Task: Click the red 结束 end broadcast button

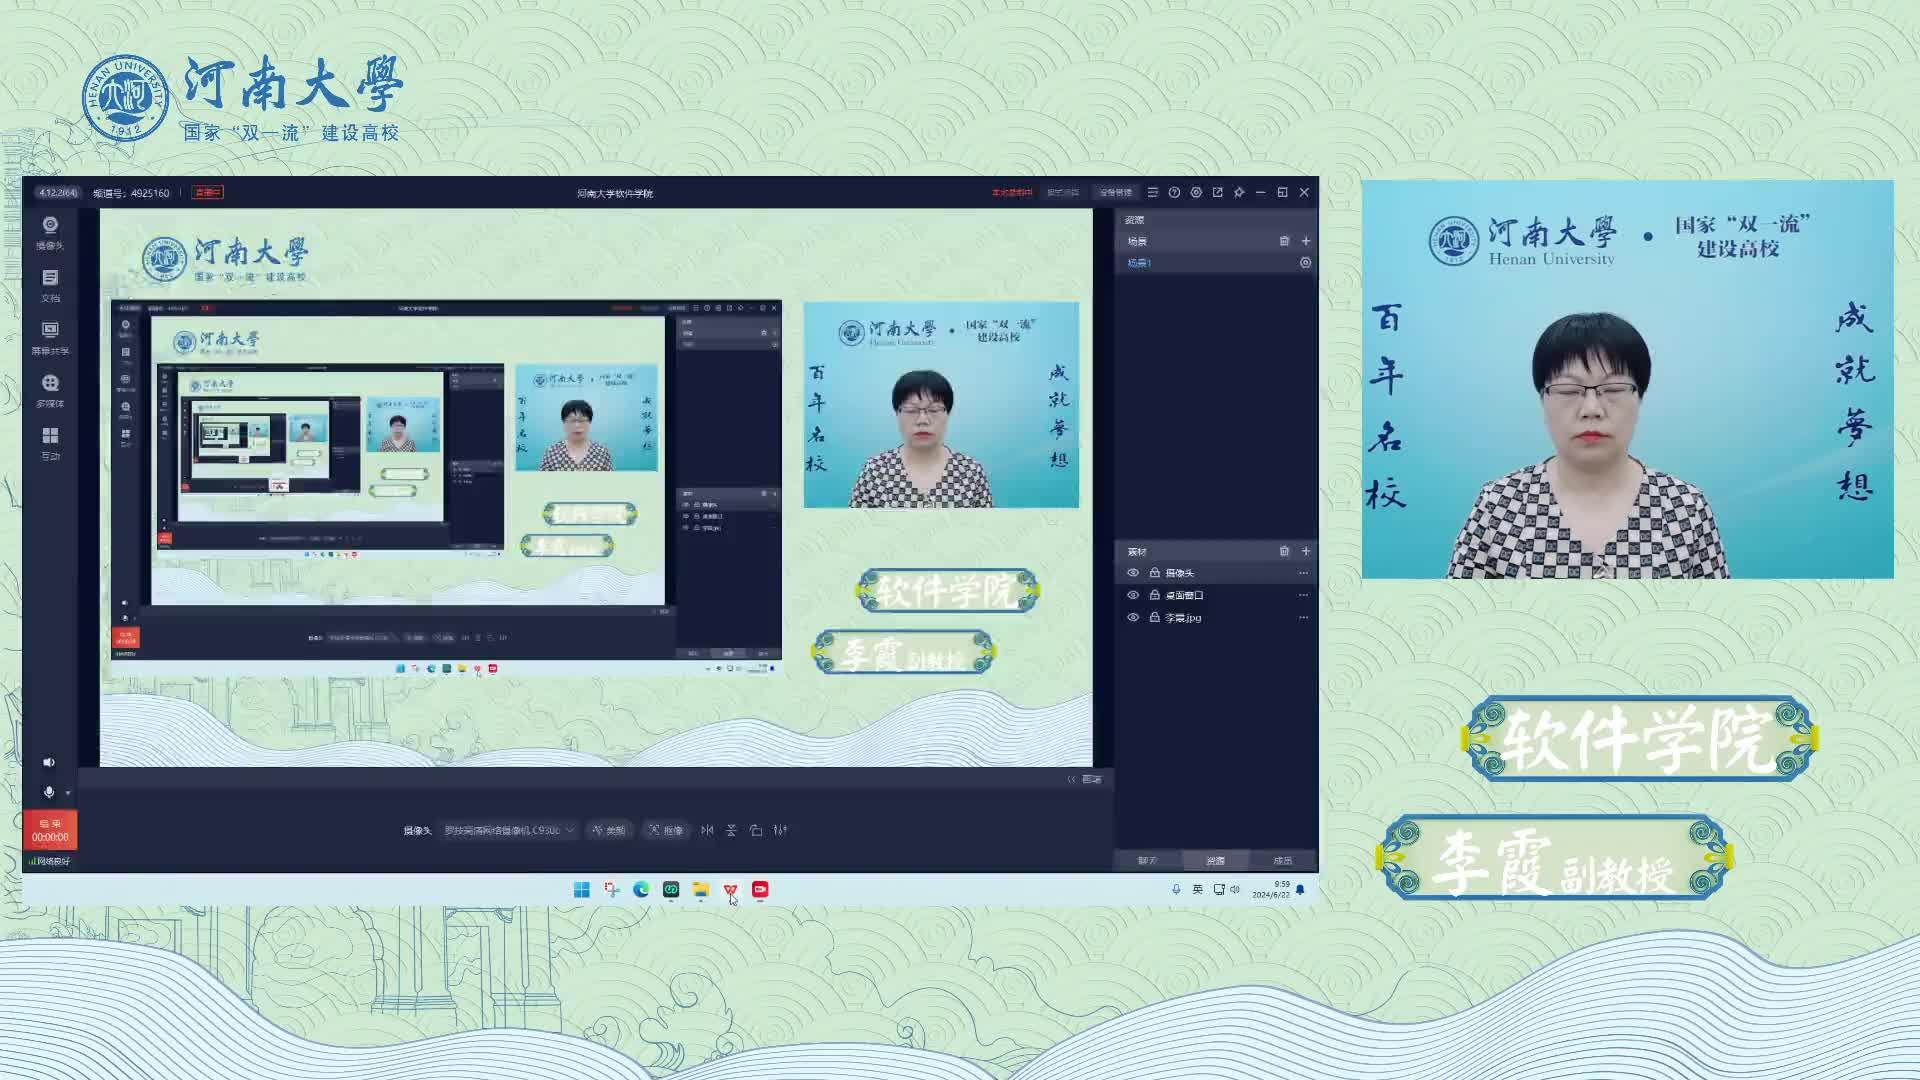Action: click(x=50, y=830)
